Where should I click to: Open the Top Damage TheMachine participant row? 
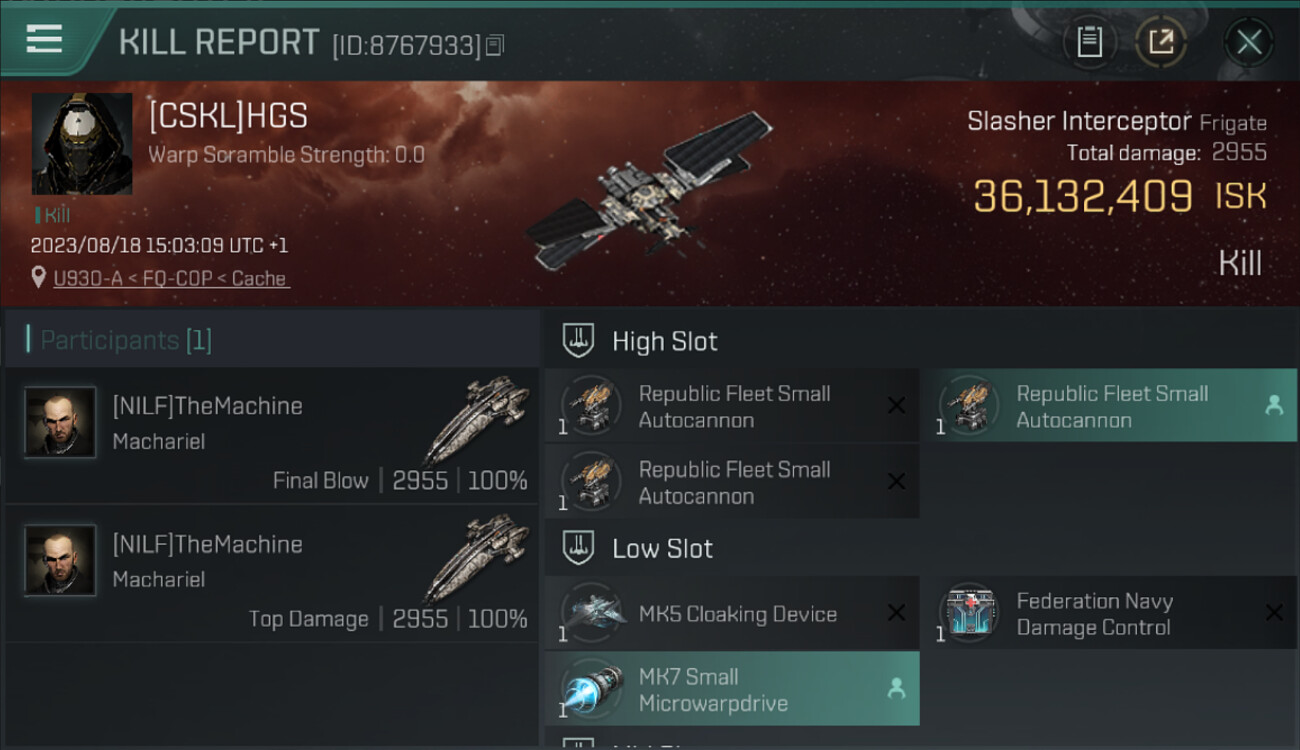tap(272, 573)
